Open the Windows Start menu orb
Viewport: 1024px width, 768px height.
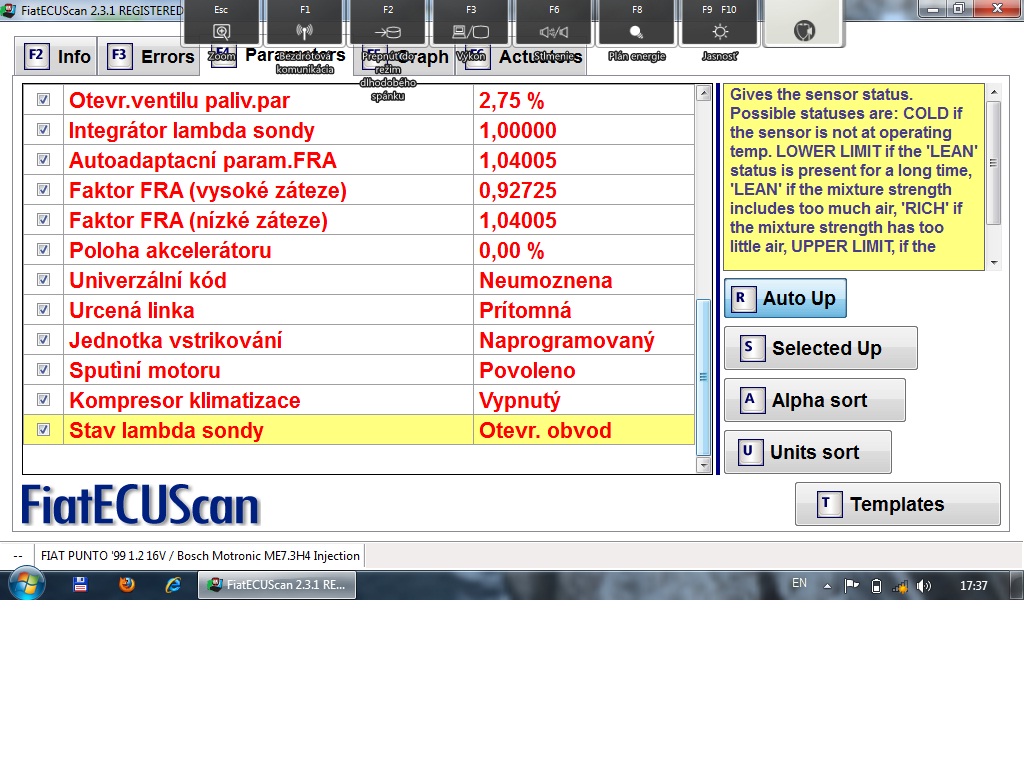[x=25, y=584]
